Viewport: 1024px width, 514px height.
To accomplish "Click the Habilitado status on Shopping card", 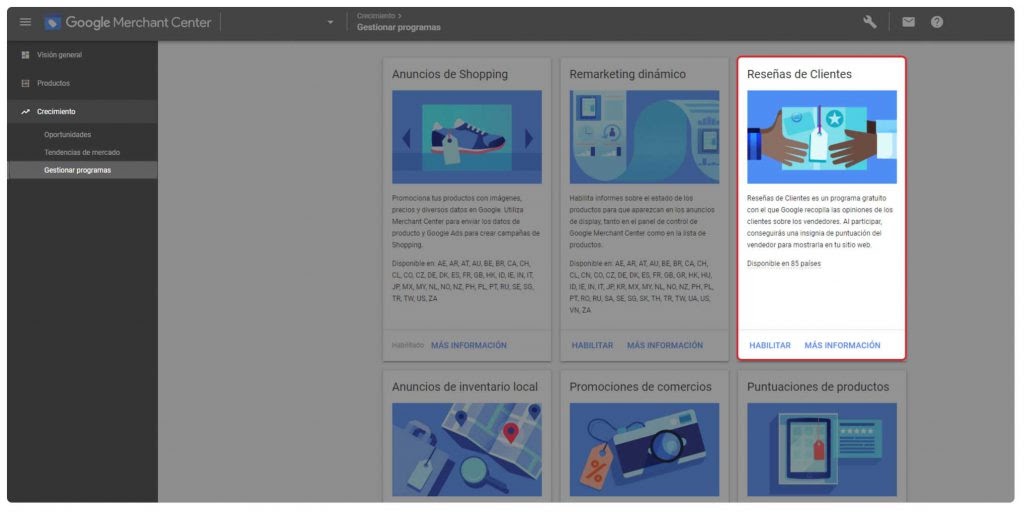I will point(408,345).
